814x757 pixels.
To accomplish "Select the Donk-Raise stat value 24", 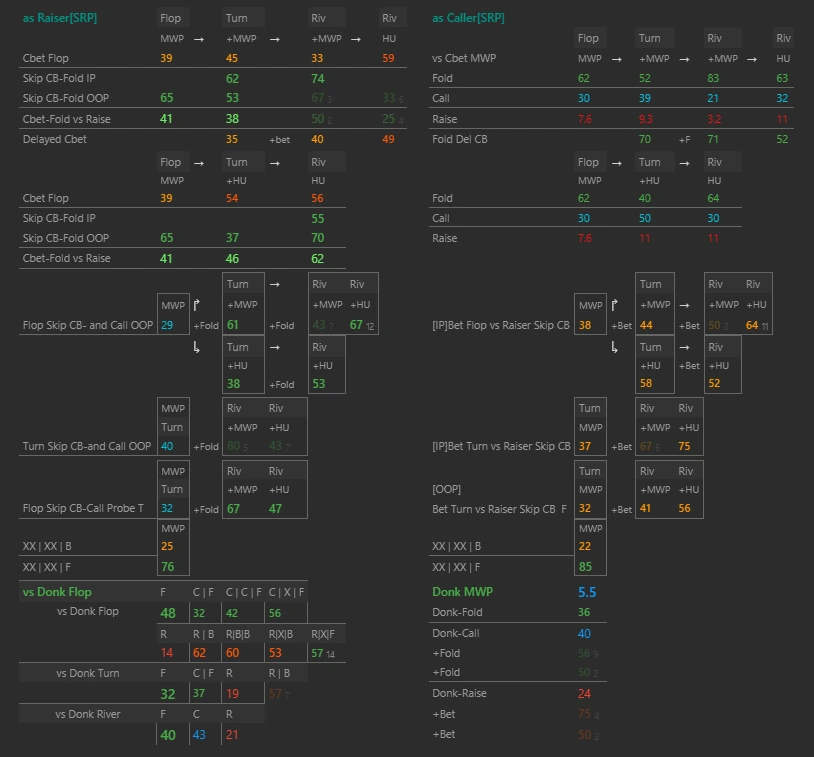I will click(584, 693).
